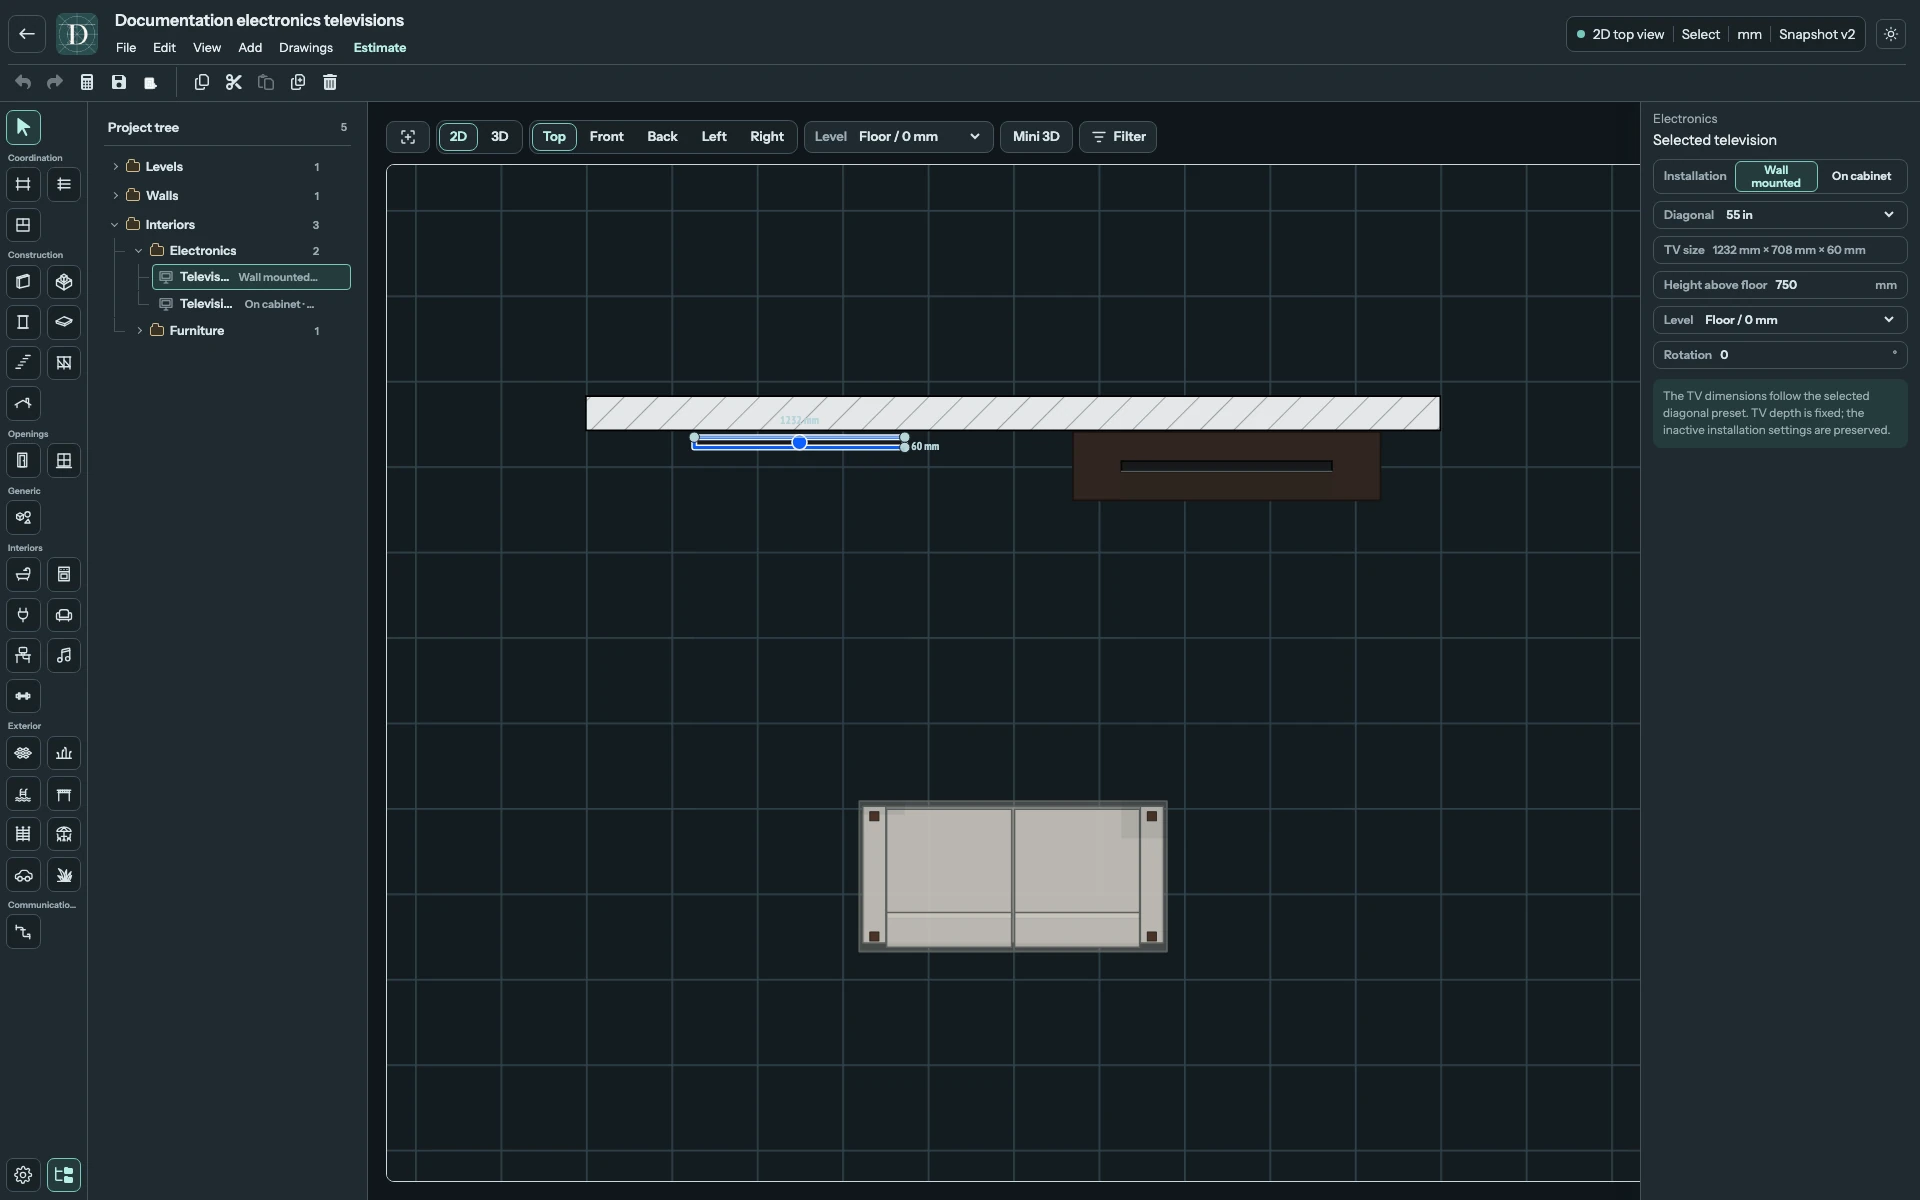Select the electrical plug tool icon
The width and height of the screenshot is (1920, 1200).
pos(23,615)
